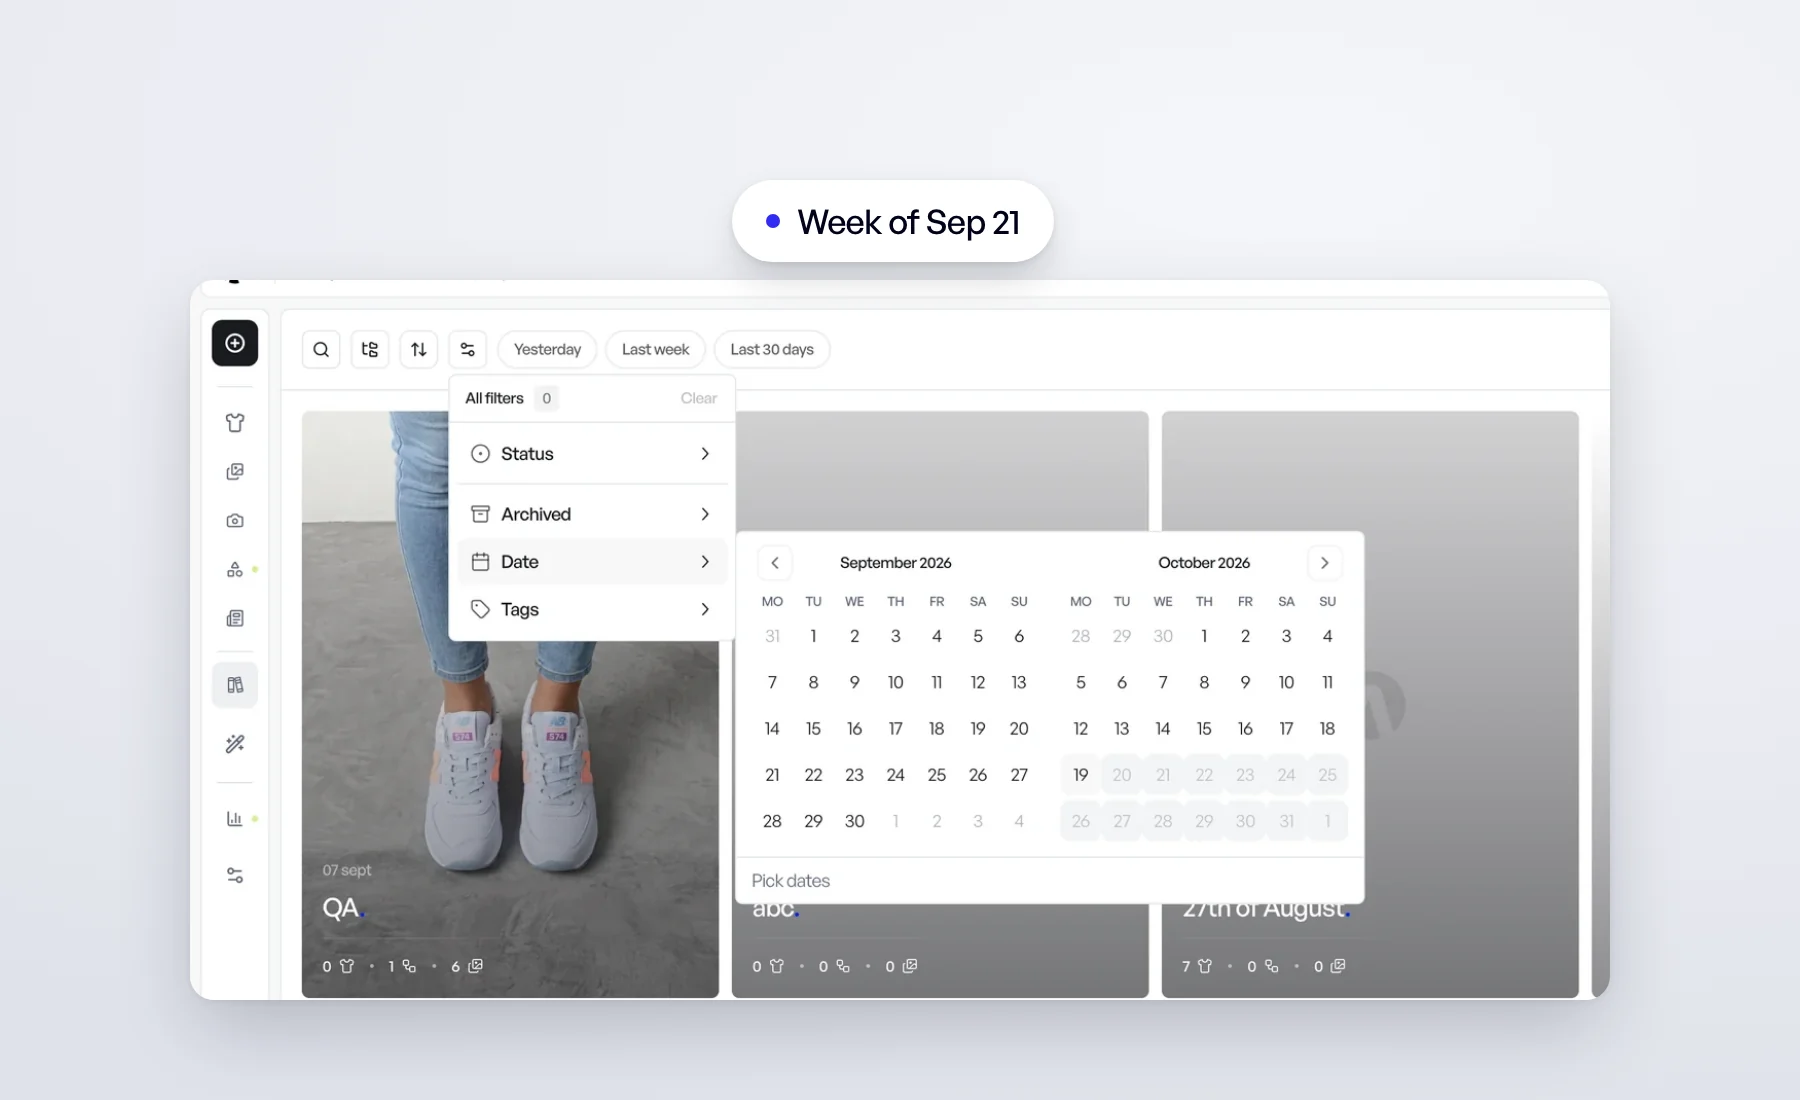The height and width of the screenshot is (1100, 1800).
Task: Select the image gallery sidebar icon
Action: [235, 472]
